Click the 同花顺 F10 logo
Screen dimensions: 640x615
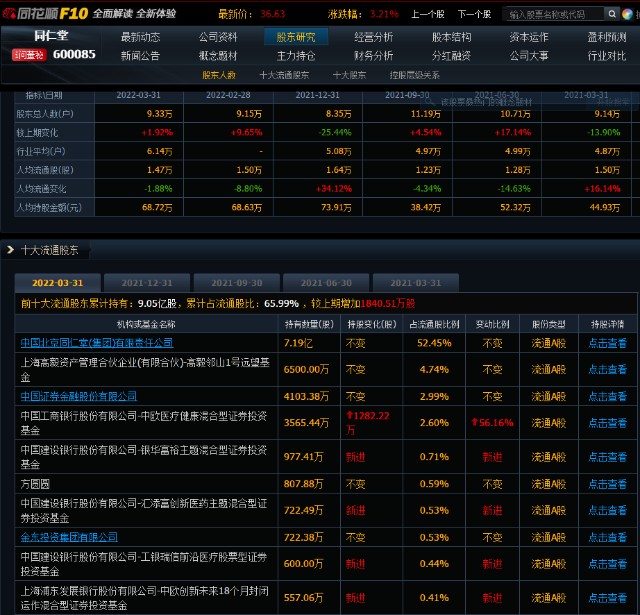point(45,14)
